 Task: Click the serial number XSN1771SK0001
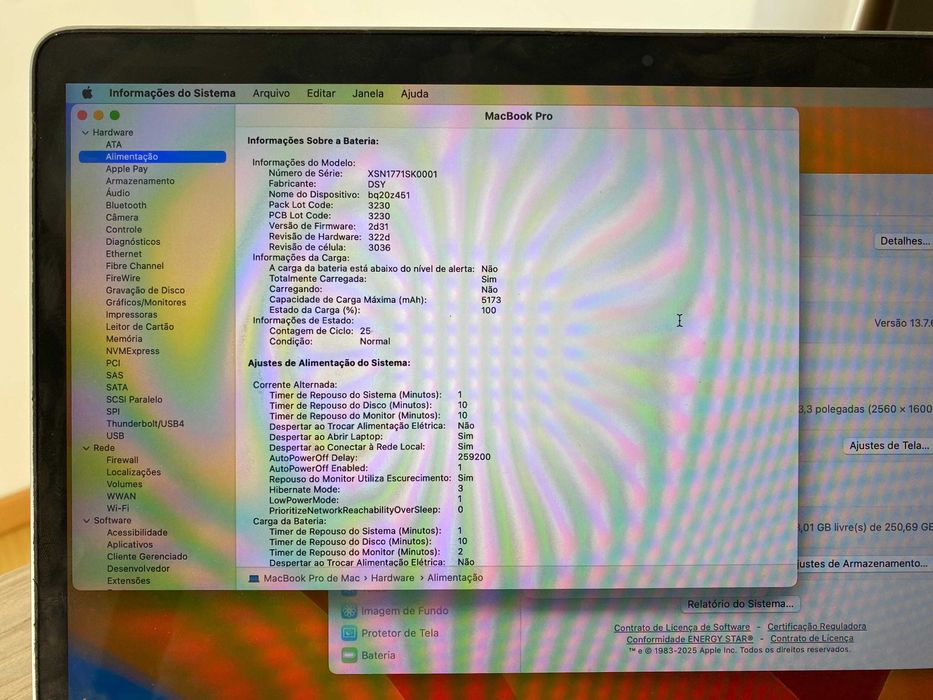(402, 174)
